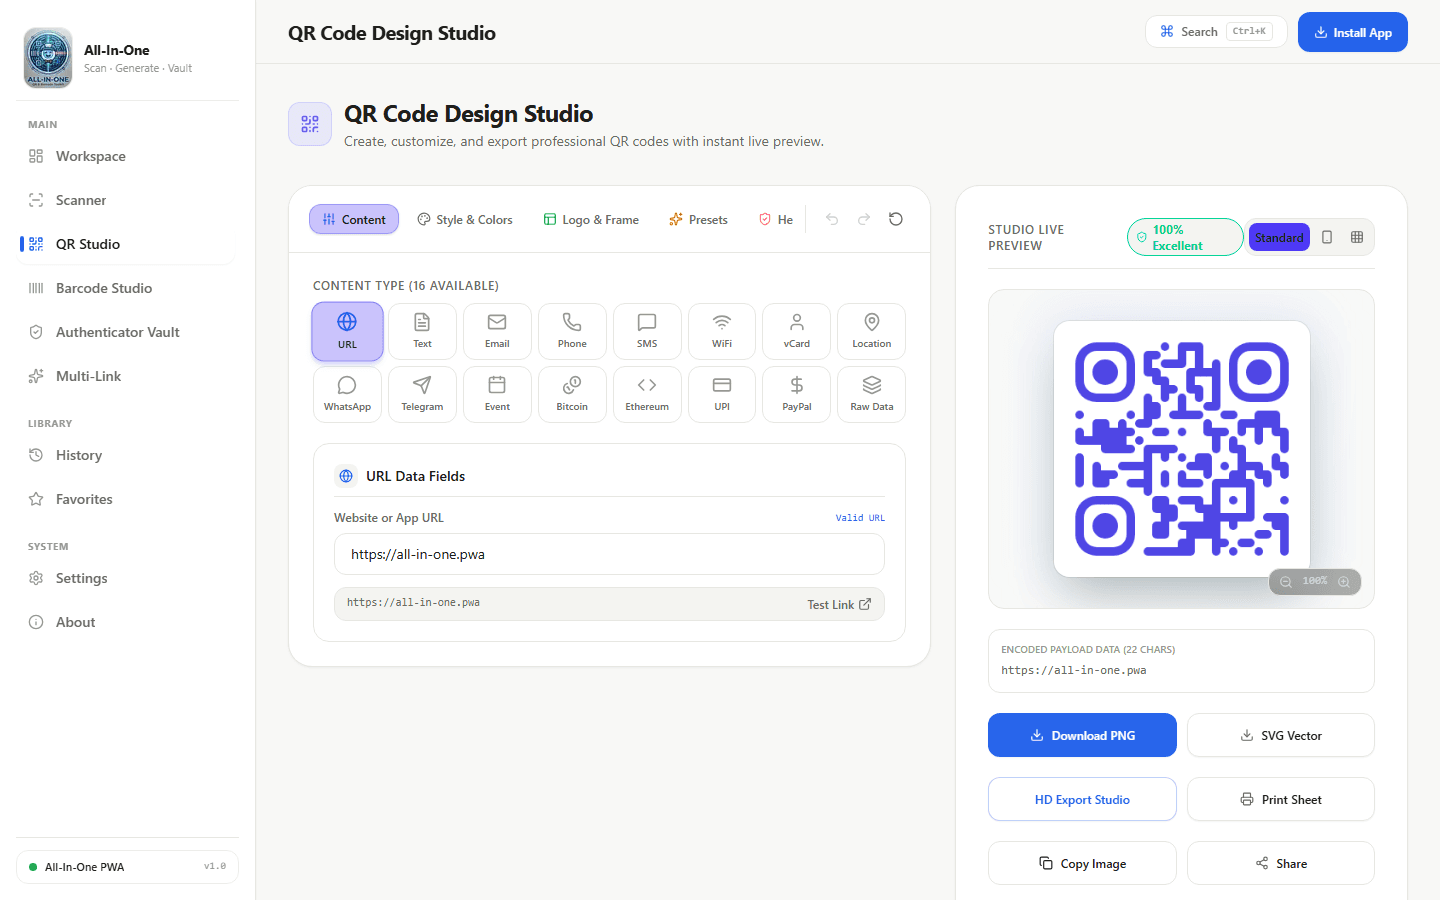
Task: Undo the last design change
Action: (x=832, y=219)
